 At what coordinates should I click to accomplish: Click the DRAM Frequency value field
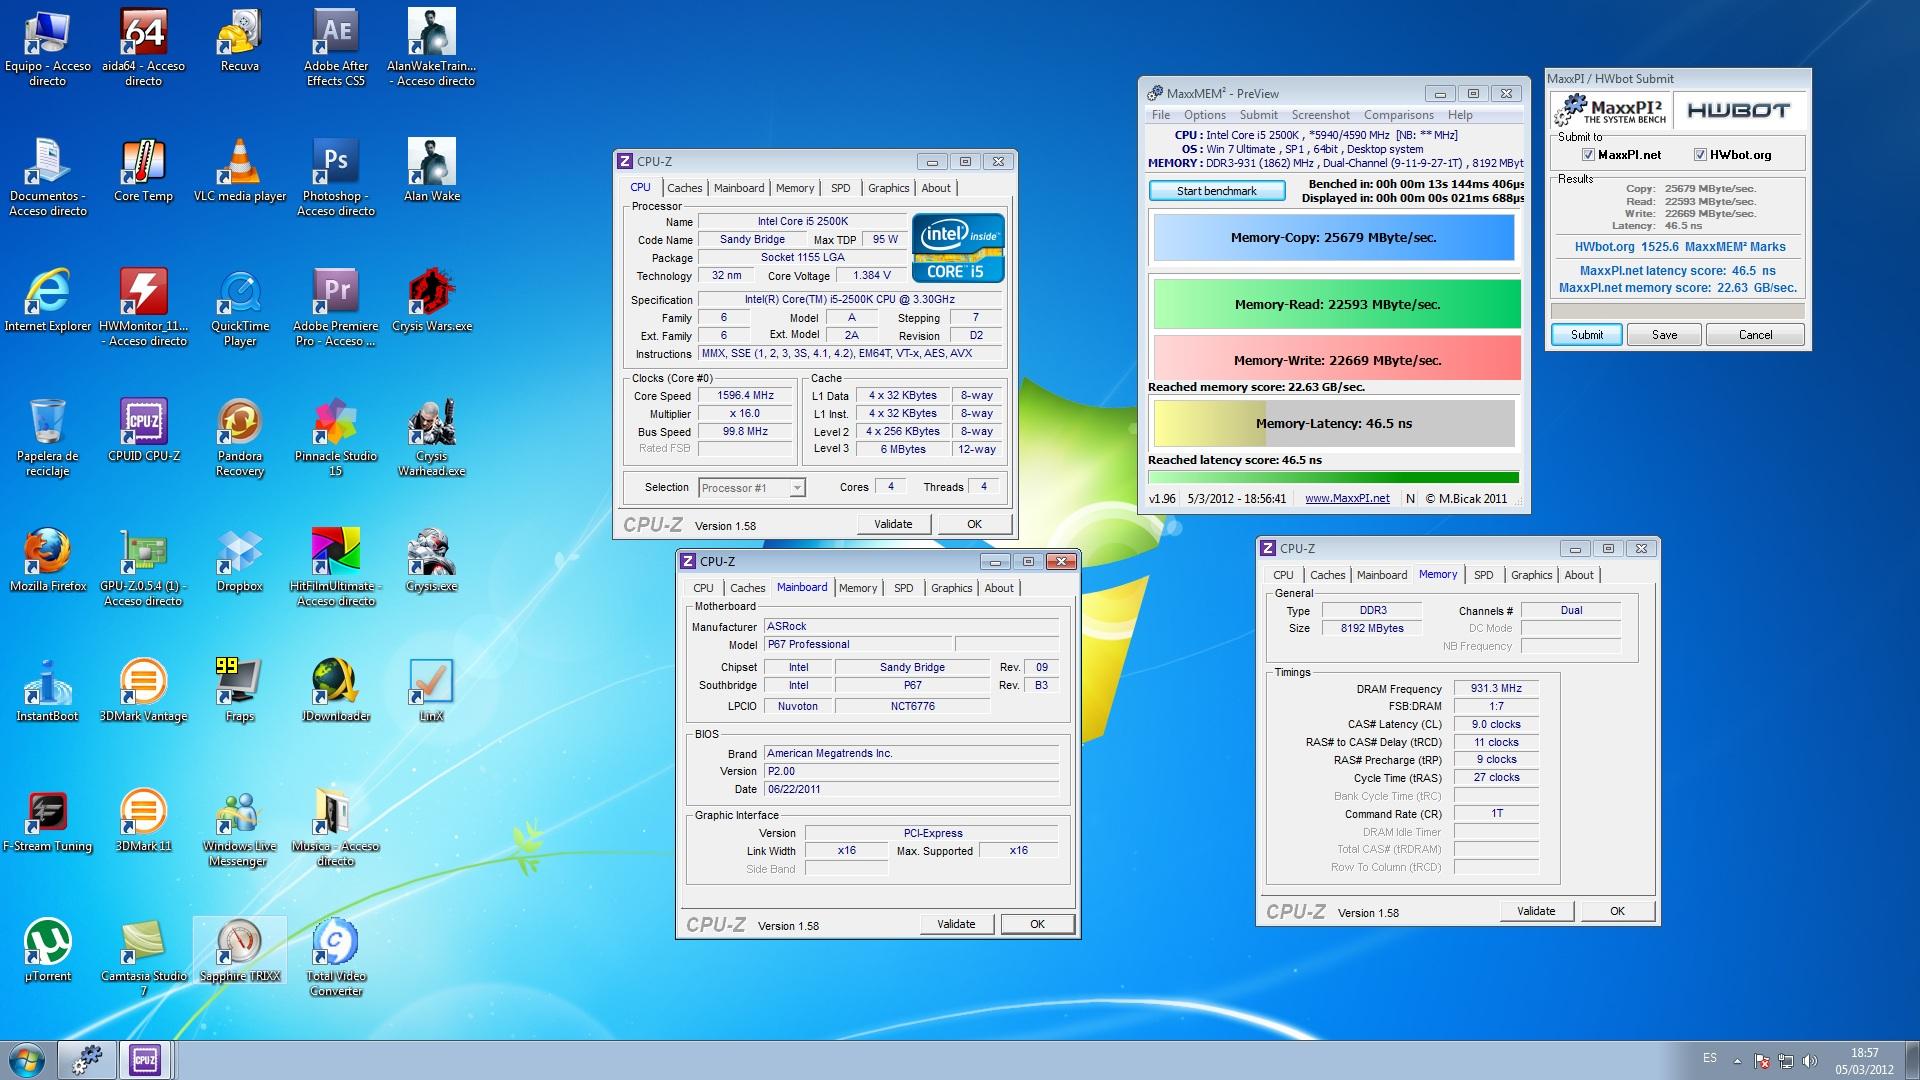click(1496, 689)
